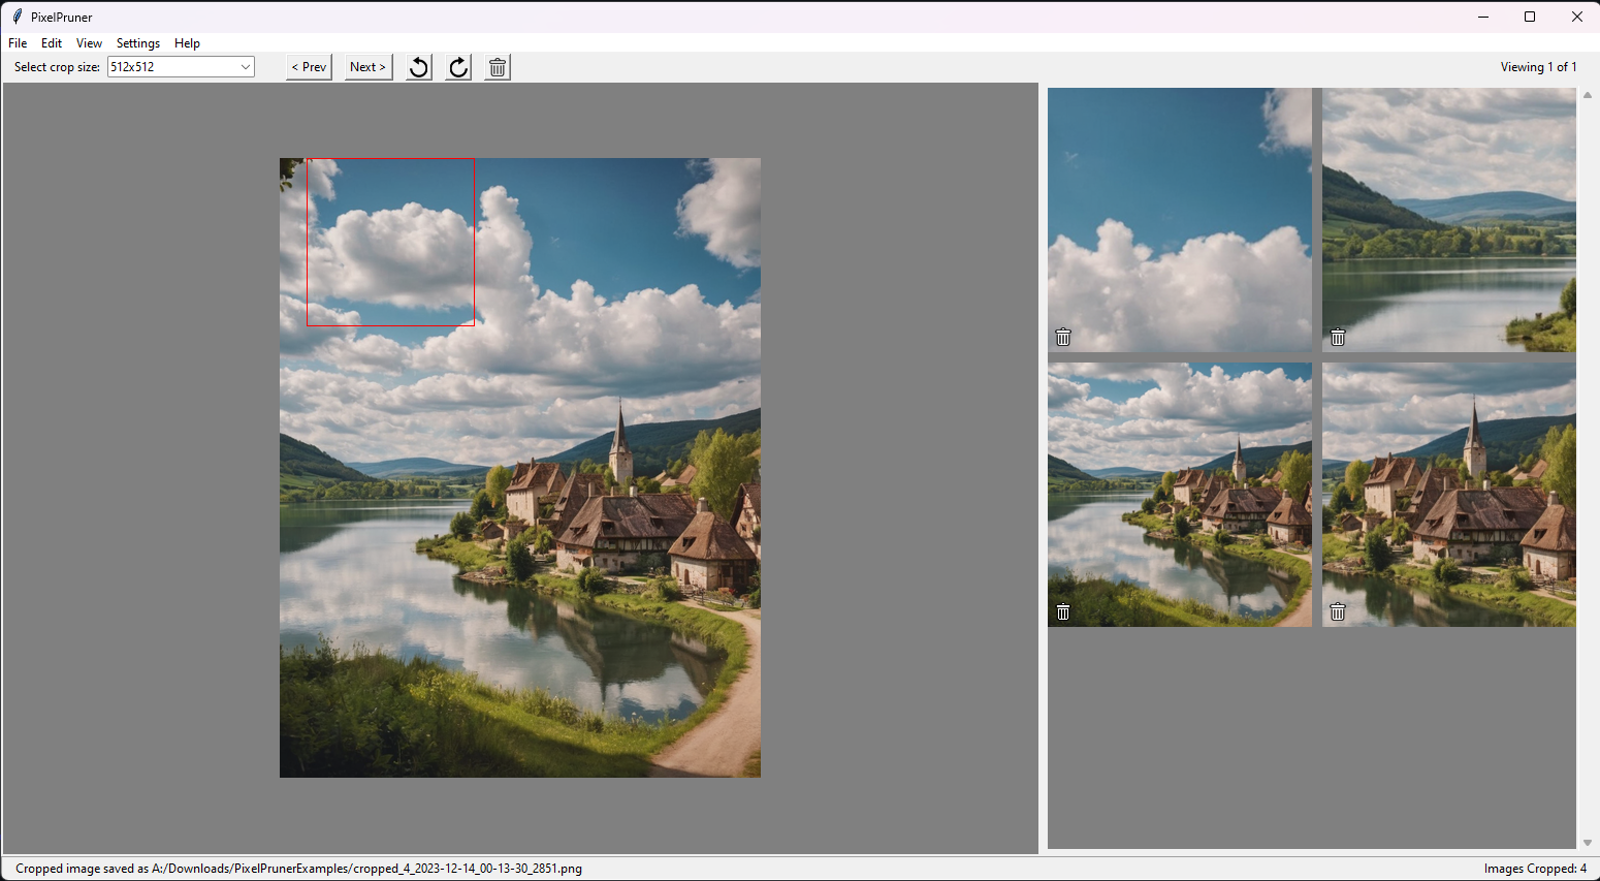The height and width of the screenshot is (881, 1600).
Task: Go to the previous image with Prev
Action: tap(309, 67)
